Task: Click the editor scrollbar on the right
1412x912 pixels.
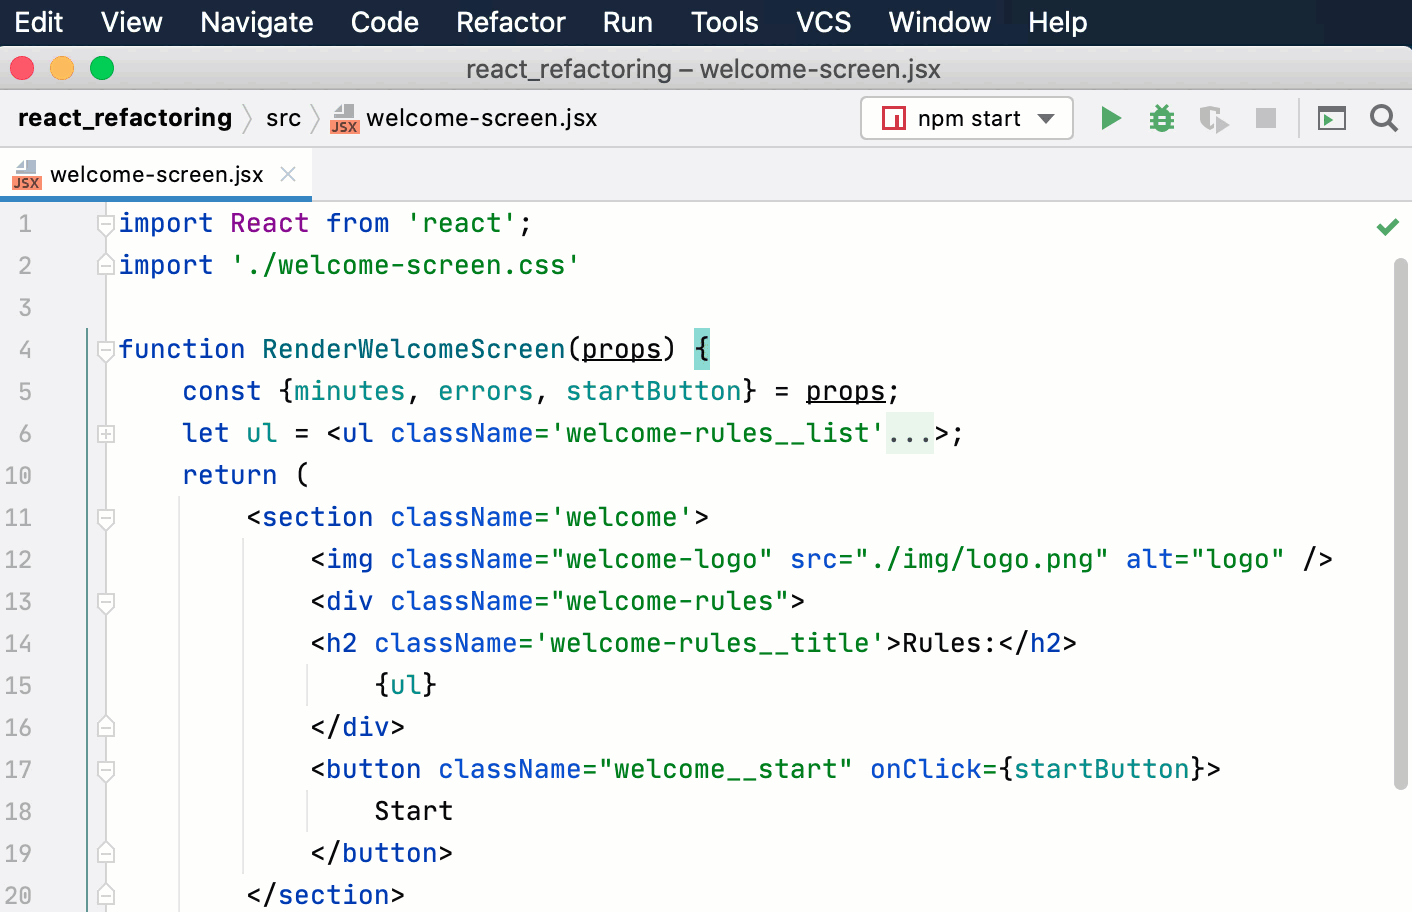Action: pyautogui.click(x=1402, y=500)
